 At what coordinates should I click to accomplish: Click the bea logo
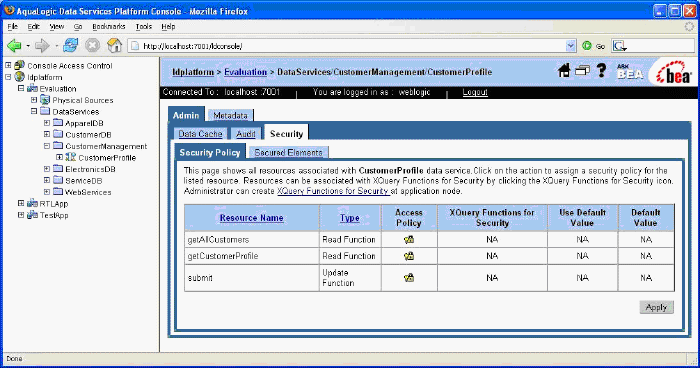tap(673, 73)
